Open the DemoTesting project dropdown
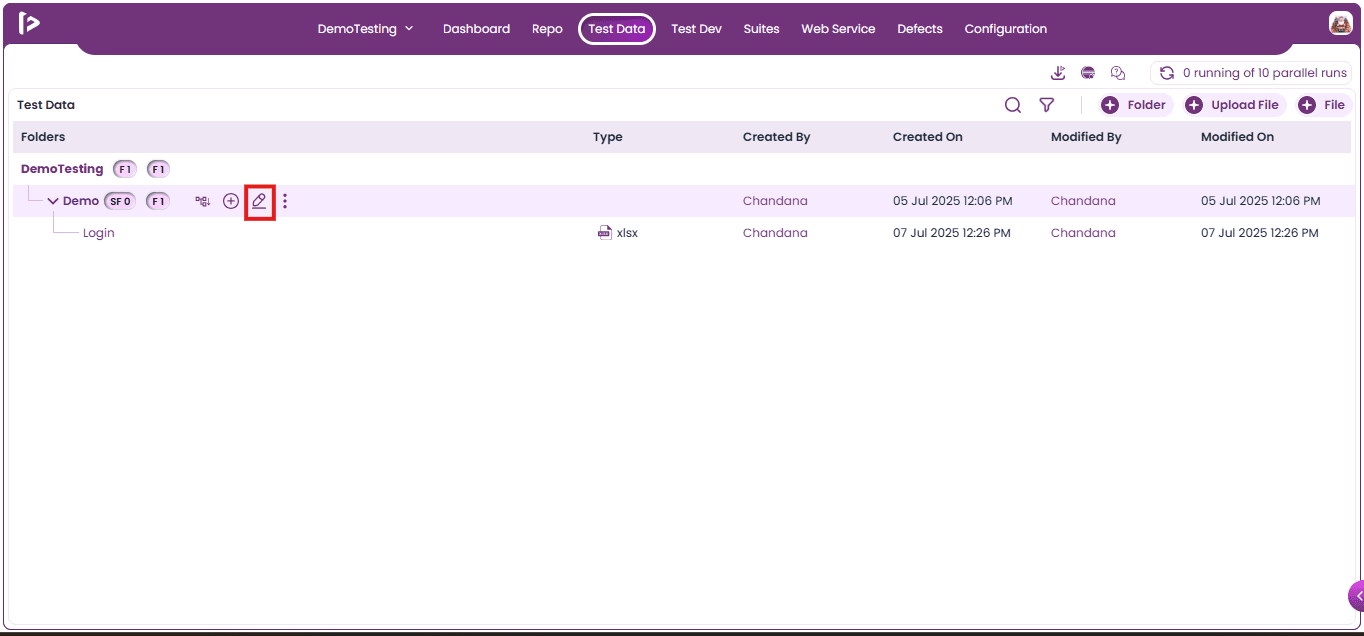 365,29
